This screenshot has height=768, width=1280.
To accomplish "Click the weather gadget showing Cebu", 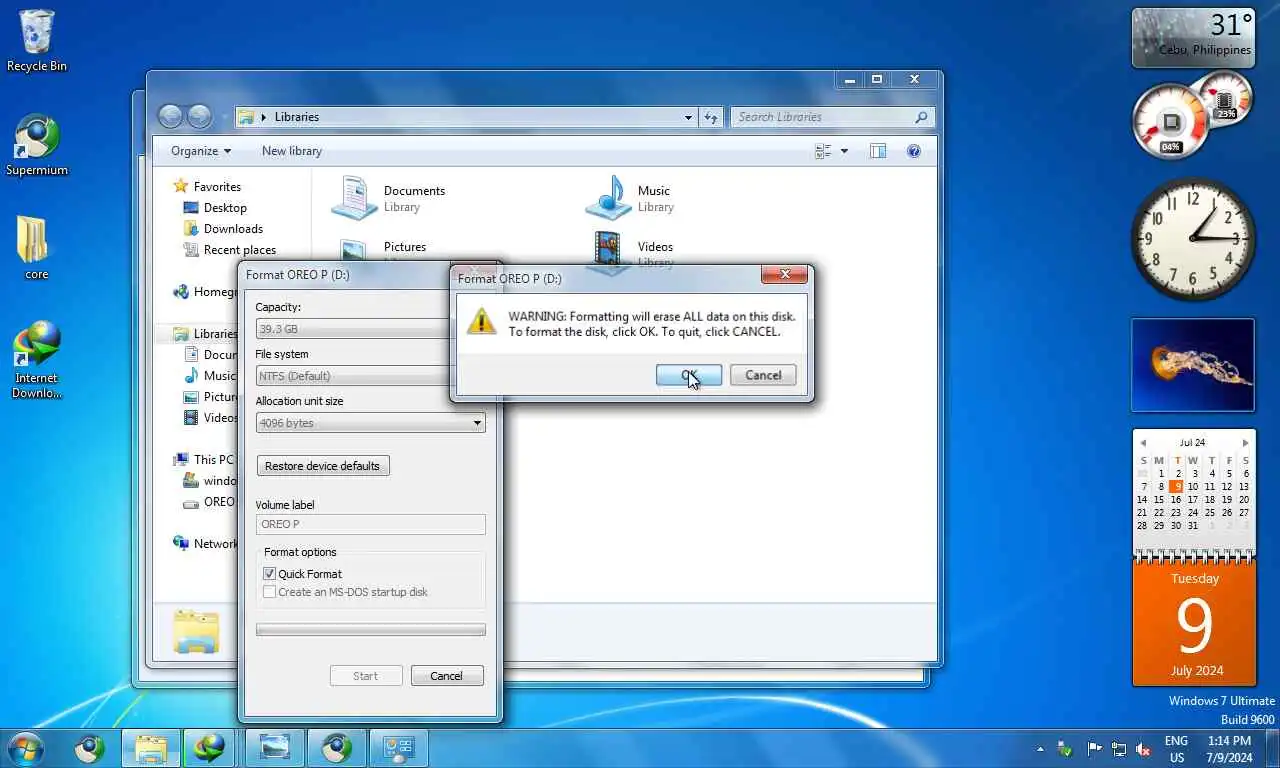I will (x=1193, y=38).
